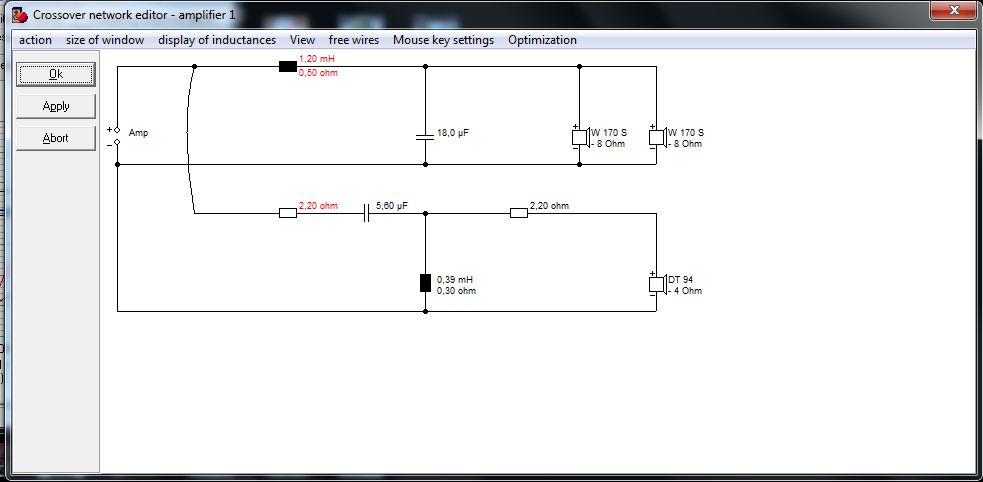Open the Optimization menu
Viewport: 983px width, 482px height.
pos(542,40)
